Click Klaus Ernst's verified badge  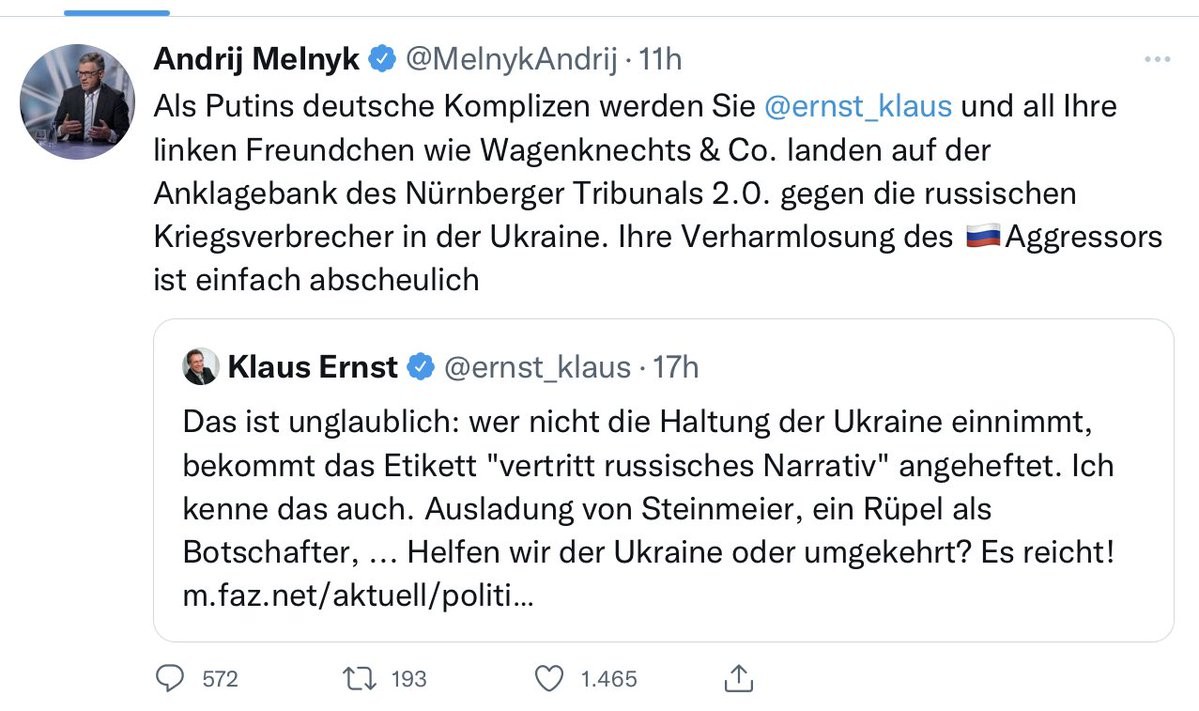421,368
